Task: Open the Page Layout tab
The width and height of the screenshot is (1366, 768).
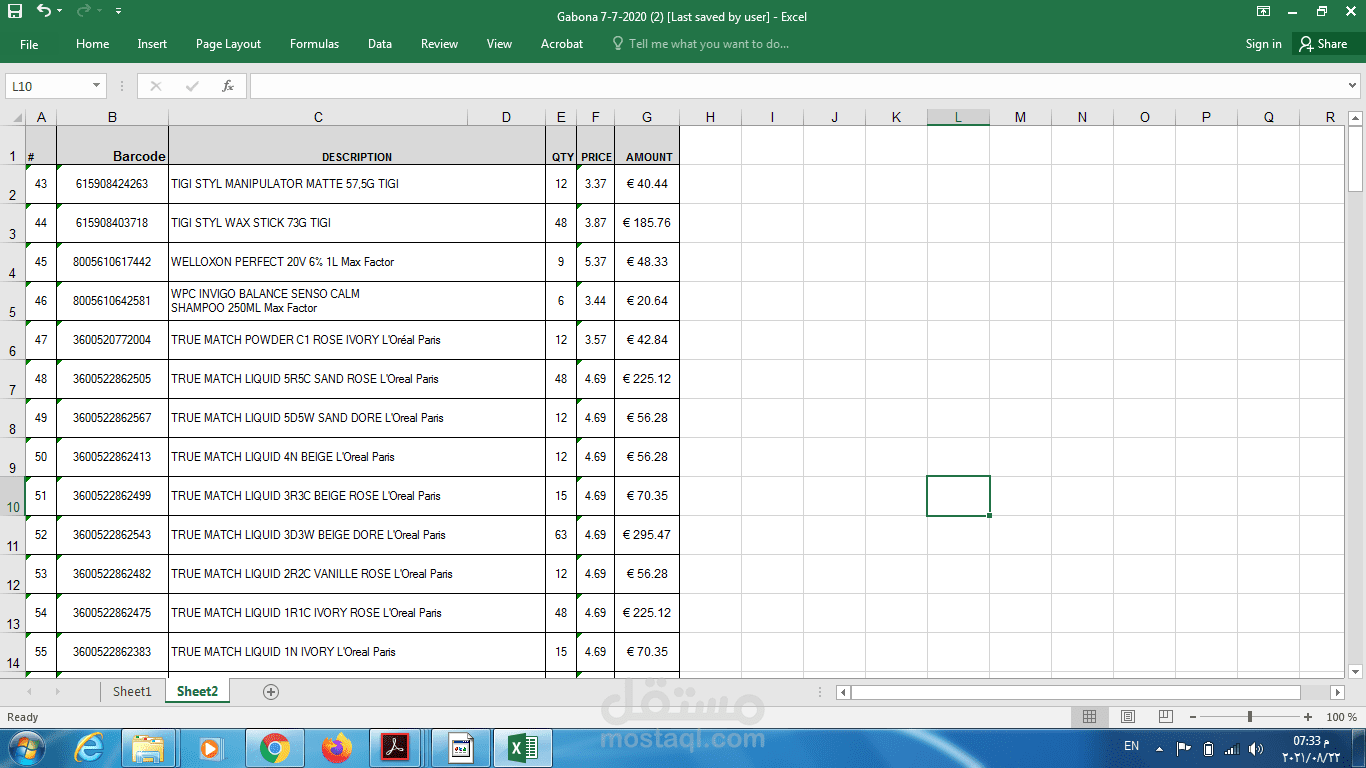Action: tap(228, 44)
